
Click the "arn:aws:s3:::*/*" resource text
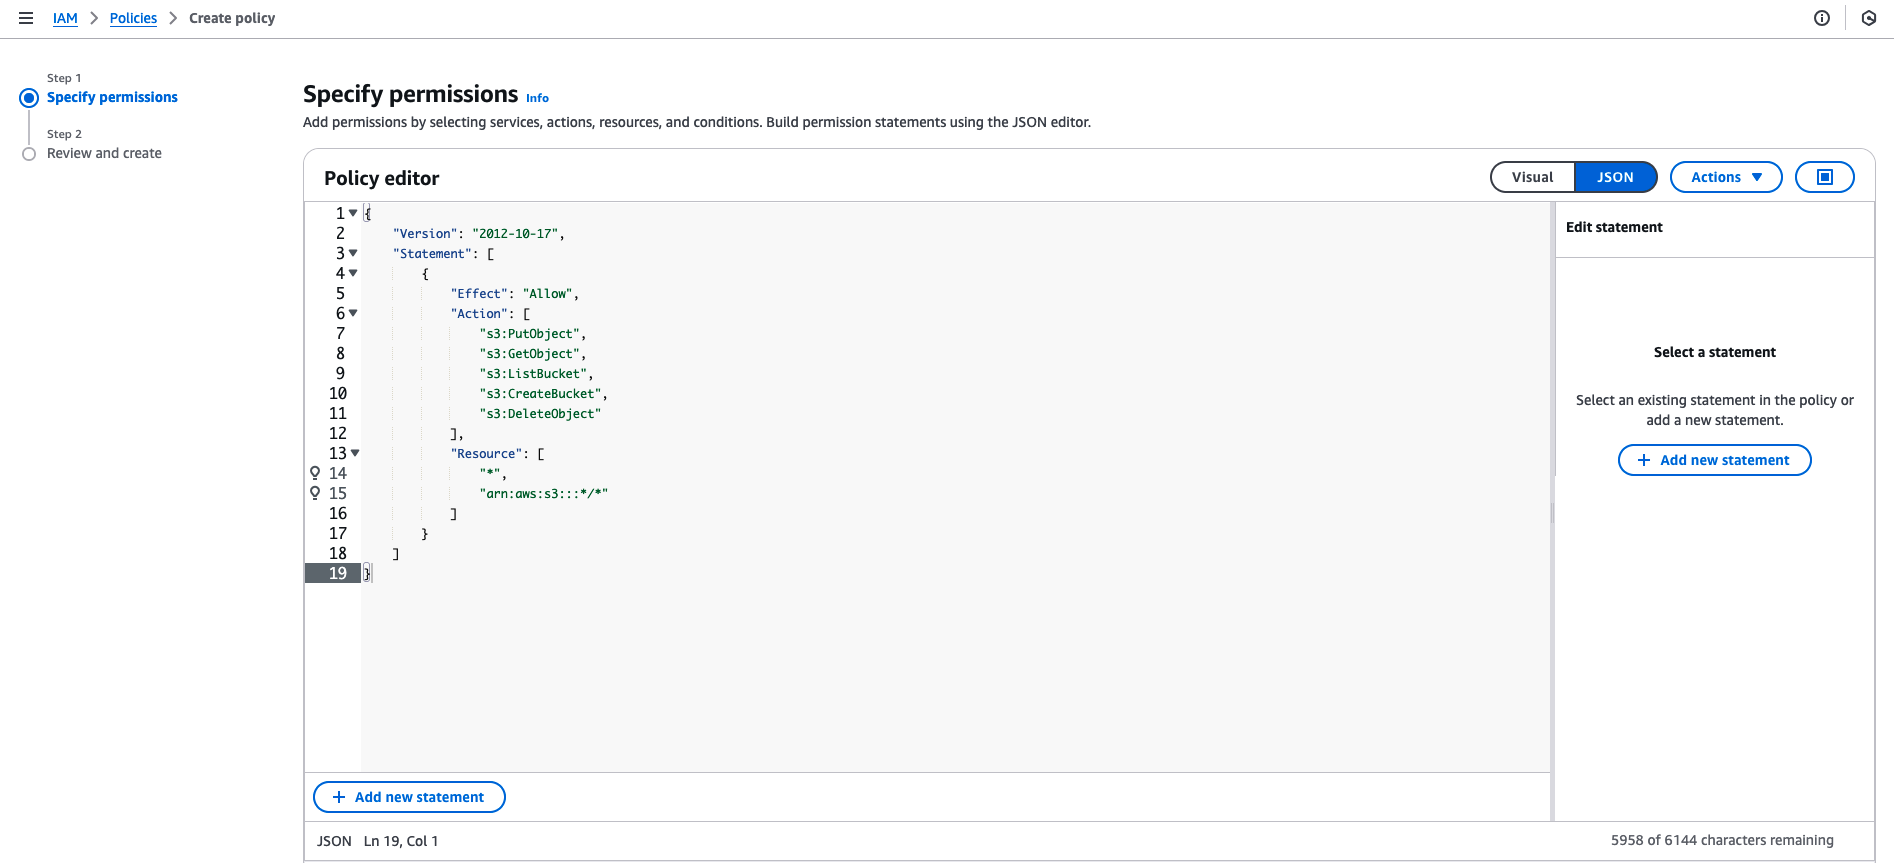click(x=544, y=494)
